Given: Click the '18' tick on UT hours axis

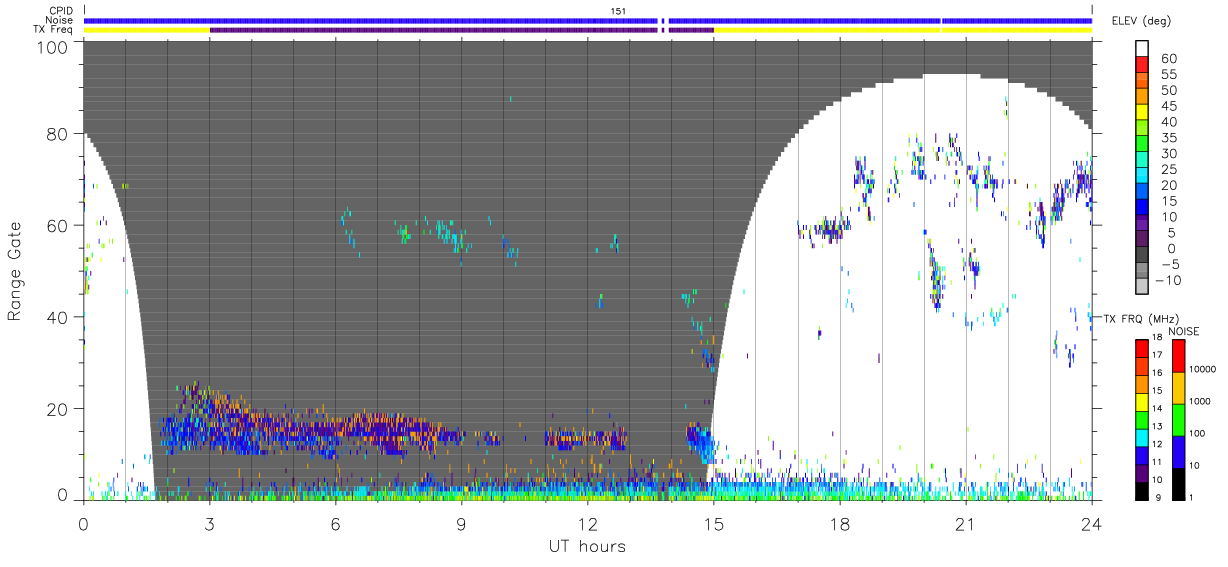Looking at the screenshot, I should click(839, 524).
